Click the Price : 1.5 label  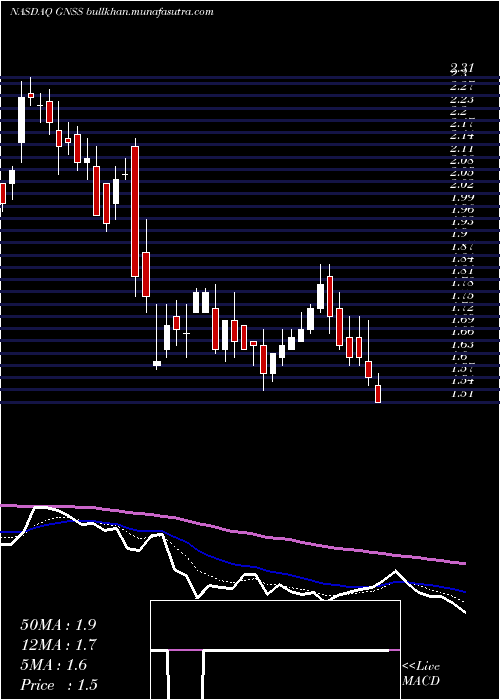click(59, 684)
